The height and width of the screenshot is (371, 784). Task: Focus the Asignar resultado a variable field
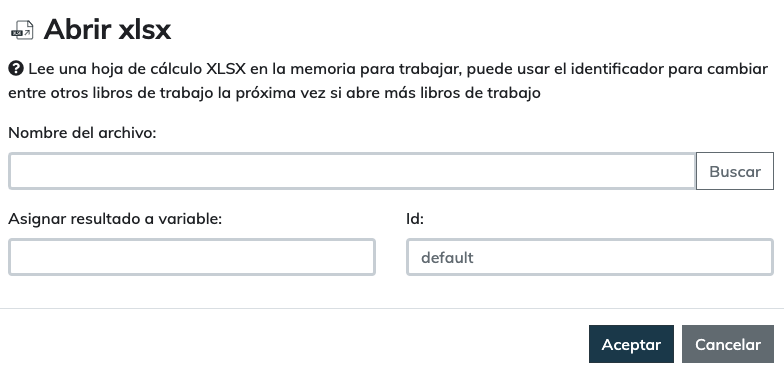pos(192,257)
